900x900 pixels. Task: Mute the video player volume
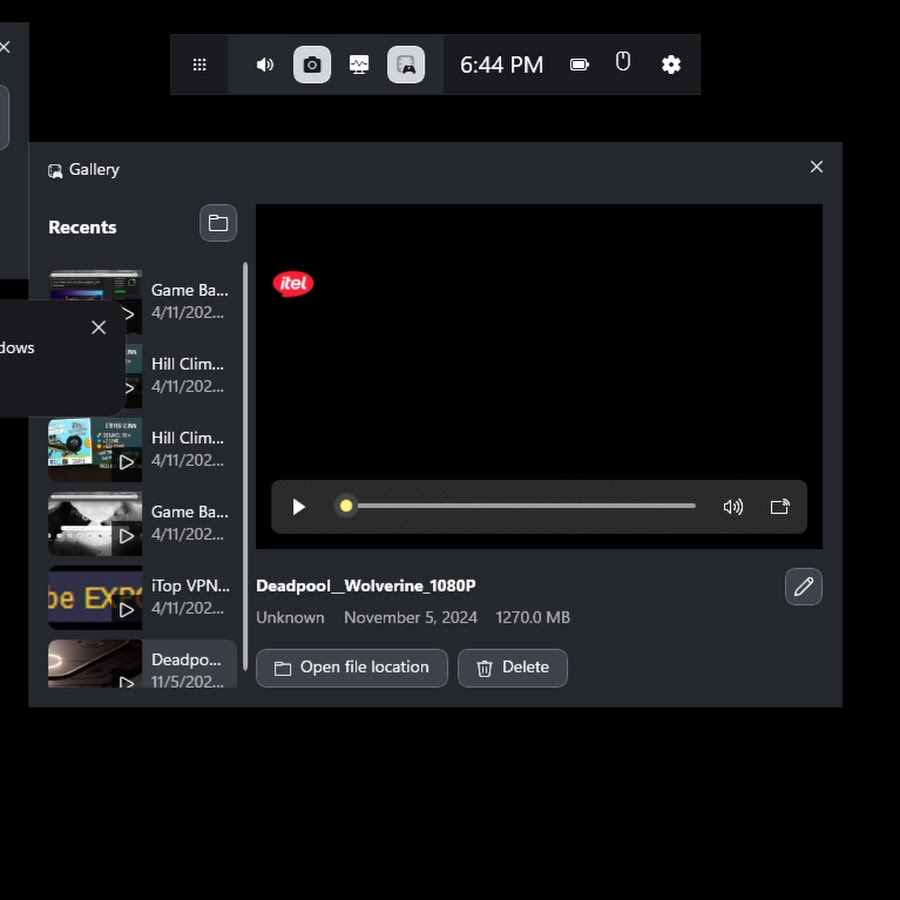click(733, 507)
